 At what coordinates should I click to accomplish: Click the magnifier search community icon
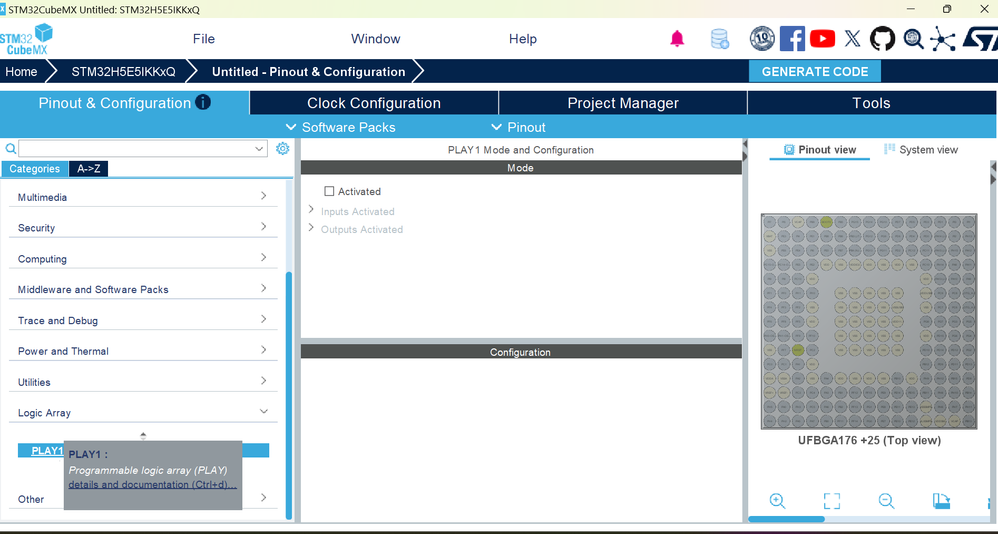(913, 39)
